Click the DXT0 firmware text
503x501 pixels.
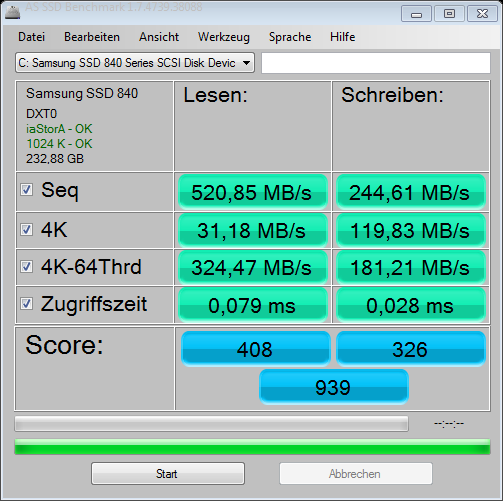click(41, 114)
